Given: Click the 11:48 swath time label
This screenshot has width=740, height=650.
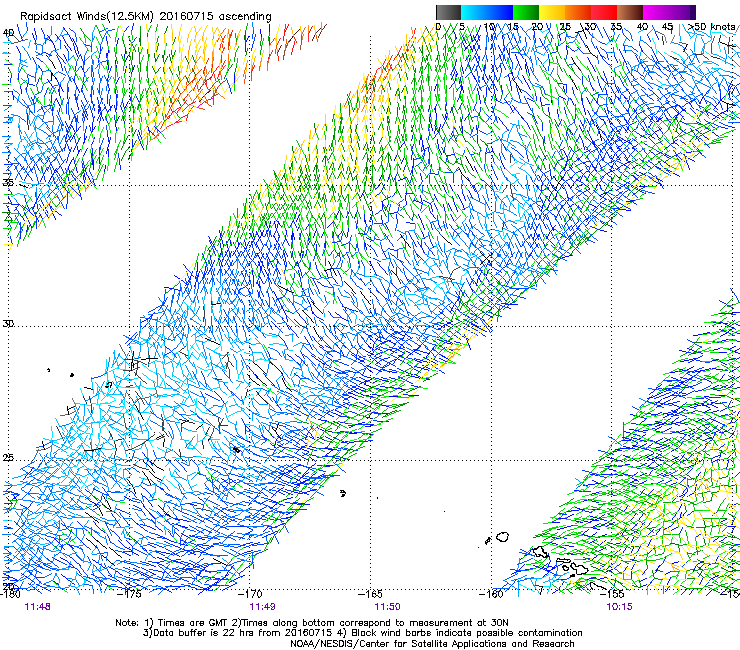Looking at the screenshot, I should (x=37, y=607).
